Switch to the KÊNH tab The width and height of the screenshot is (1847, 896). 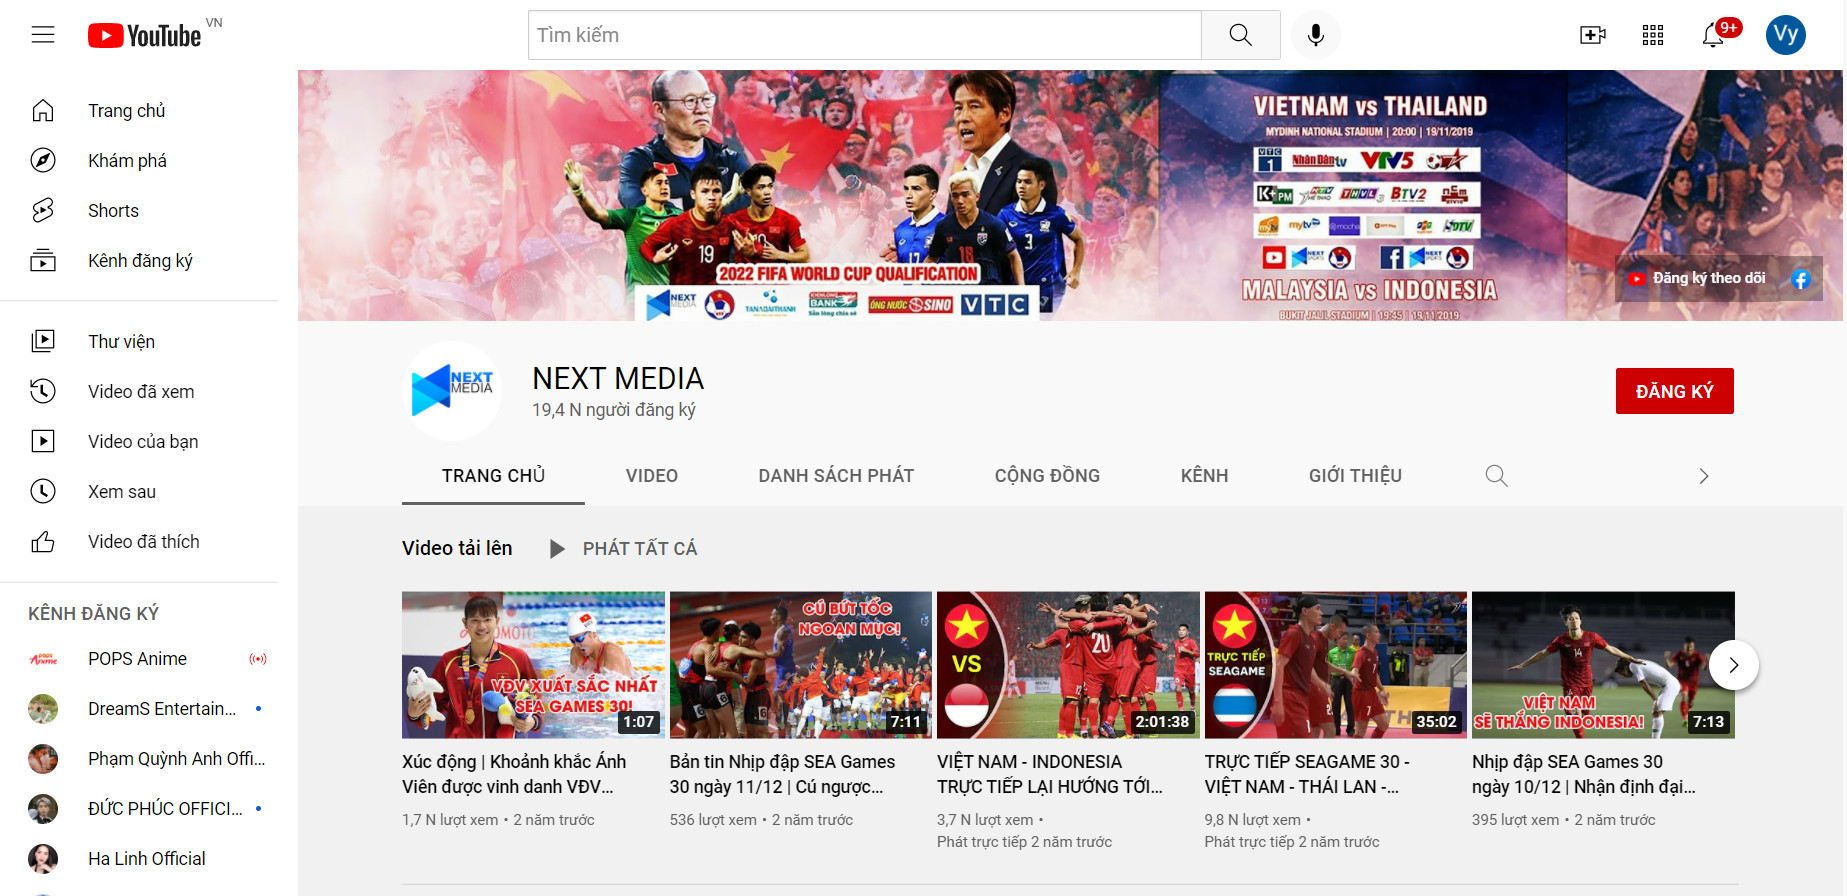pos(1204,476)
